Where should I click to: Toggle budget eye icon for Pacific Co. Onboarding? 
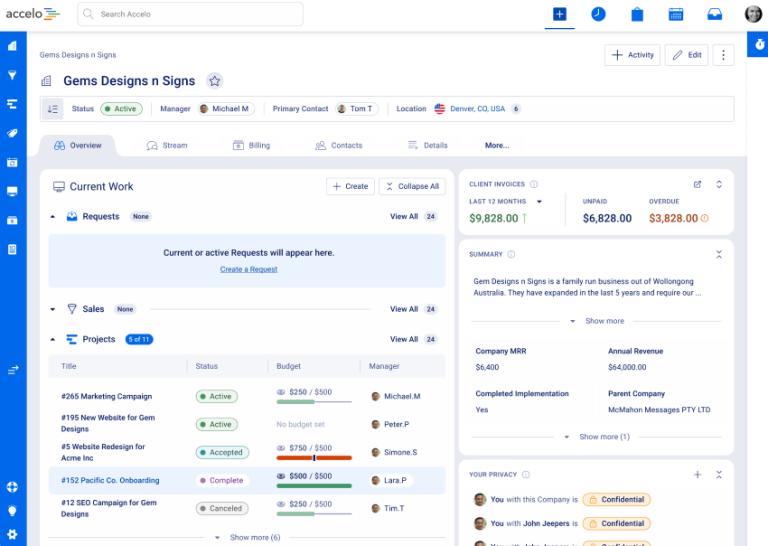[x=281, y=477]
